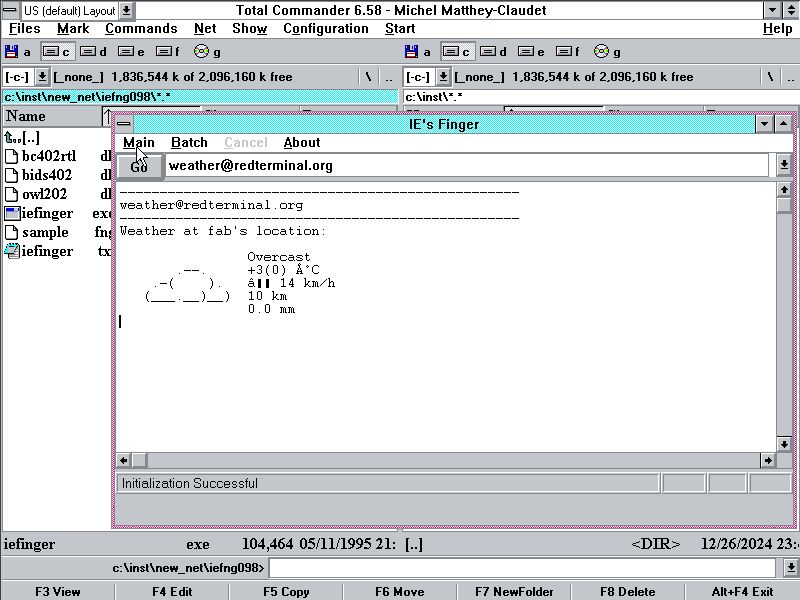
Task: Select the iefinger exe file icon
Action: coord(12,213)
